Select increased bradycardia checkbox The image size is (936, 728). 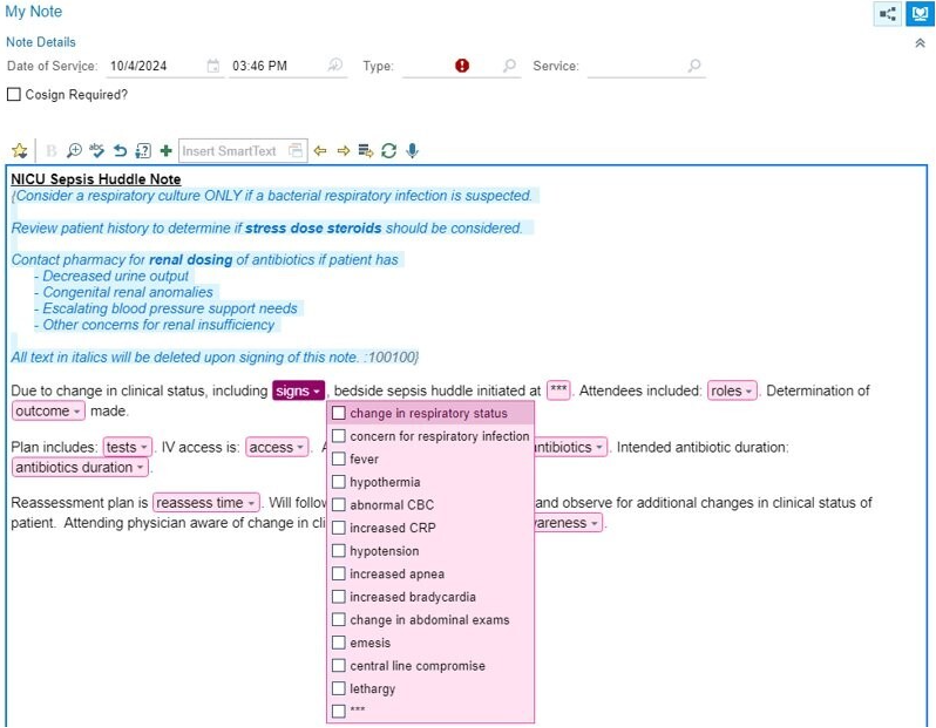coord(338,597)
